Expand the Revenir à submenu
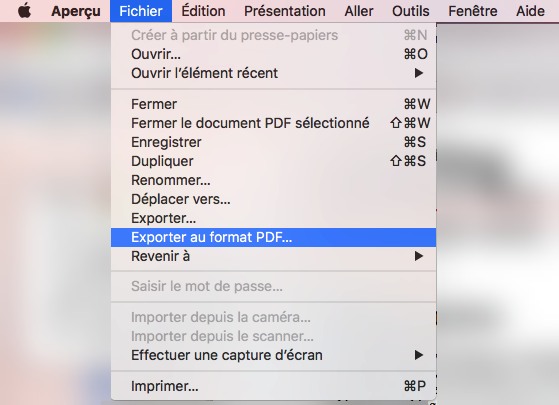This screenshot has width=559, height=405. (273, 256)
